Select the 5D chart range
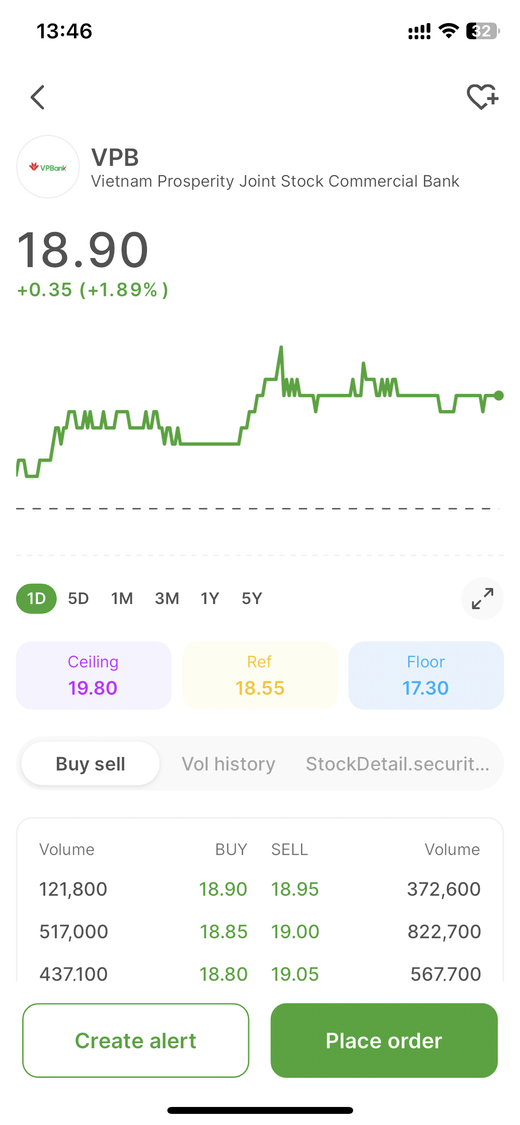The width and height of the screenshot is (520, 1125). coord(78,598)
